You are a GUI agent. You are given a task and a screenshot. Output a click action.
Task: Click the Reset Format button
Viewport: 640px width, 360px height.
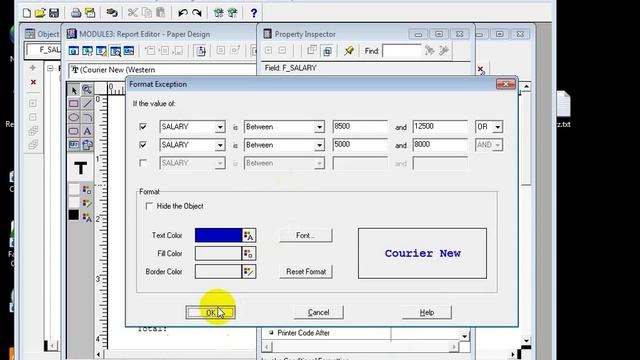point(306,271)
